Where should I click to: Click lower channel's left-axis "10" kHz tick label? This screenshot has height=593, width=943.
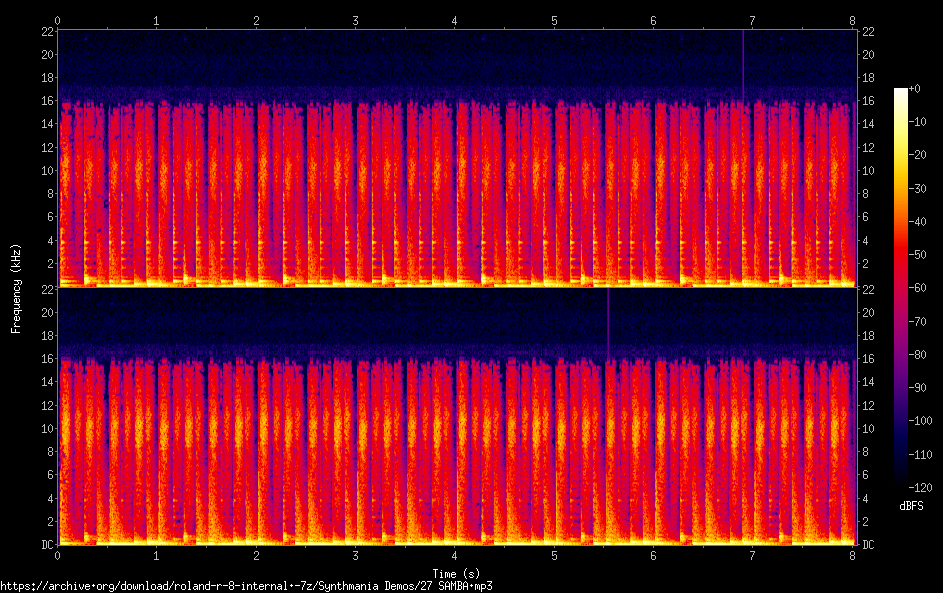click(47, 428)
